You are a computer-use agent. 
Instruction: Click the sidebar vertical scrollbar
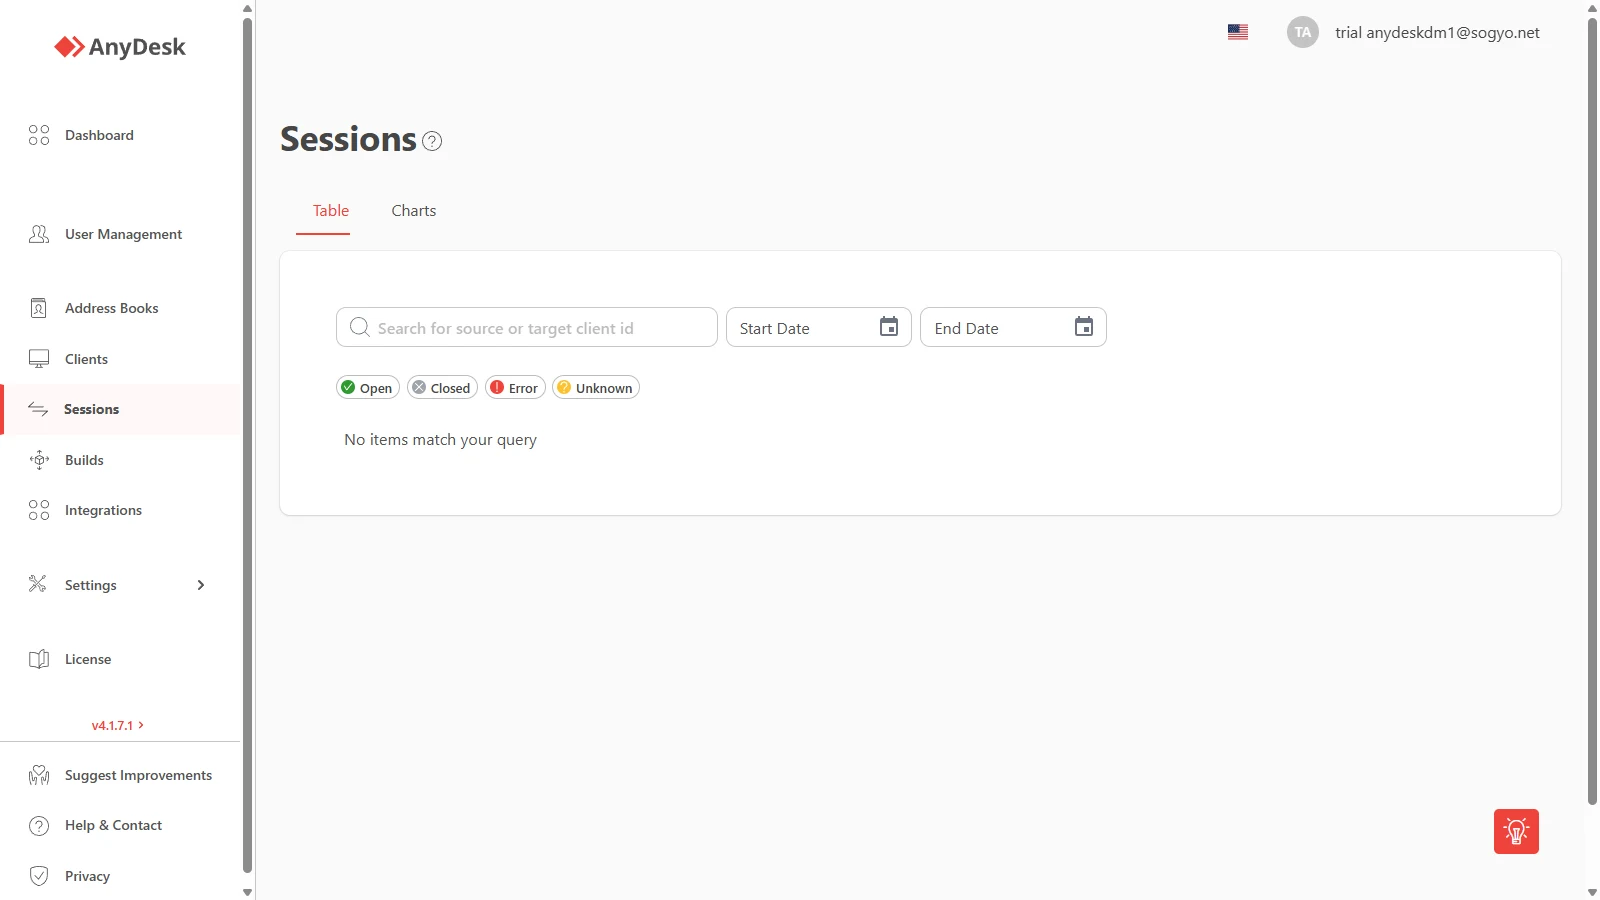(x=247, y=445)
